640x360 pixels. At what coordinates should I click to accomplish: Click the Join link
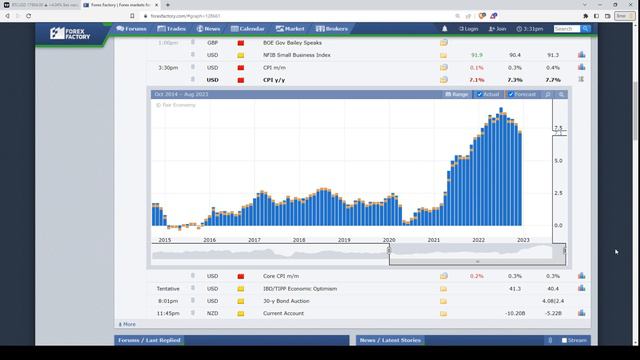(498, 29)
